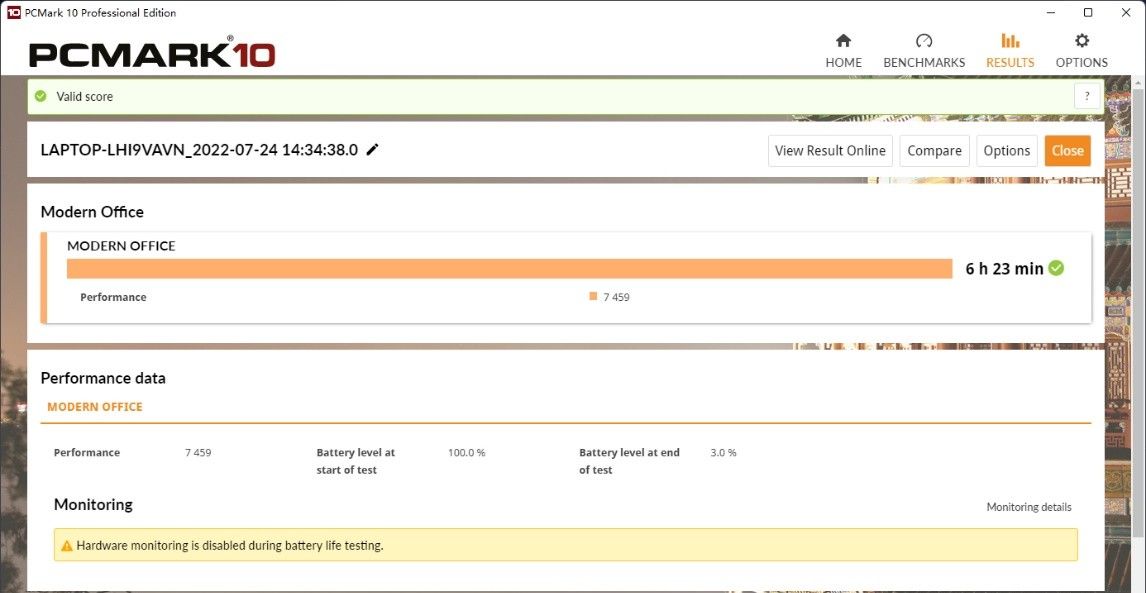Click the Compare button

(x=934, y=151)
